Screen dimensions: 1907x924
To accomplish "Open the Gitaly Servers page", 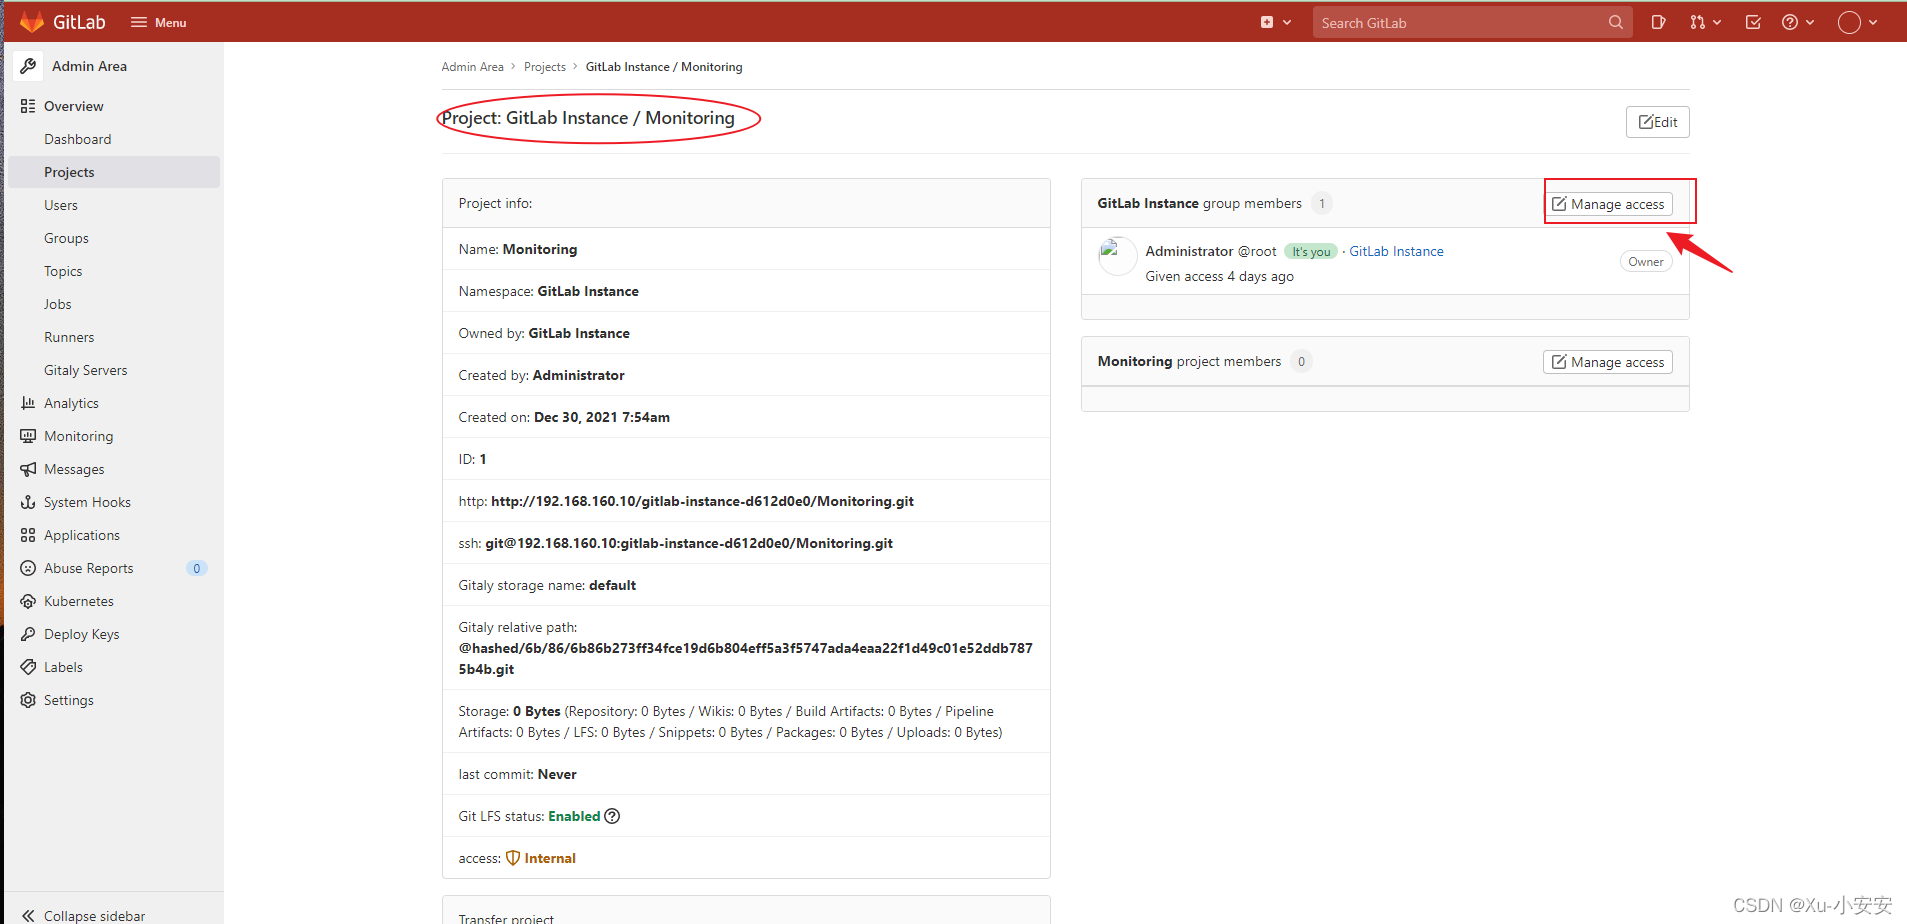I will coord(85,369).
